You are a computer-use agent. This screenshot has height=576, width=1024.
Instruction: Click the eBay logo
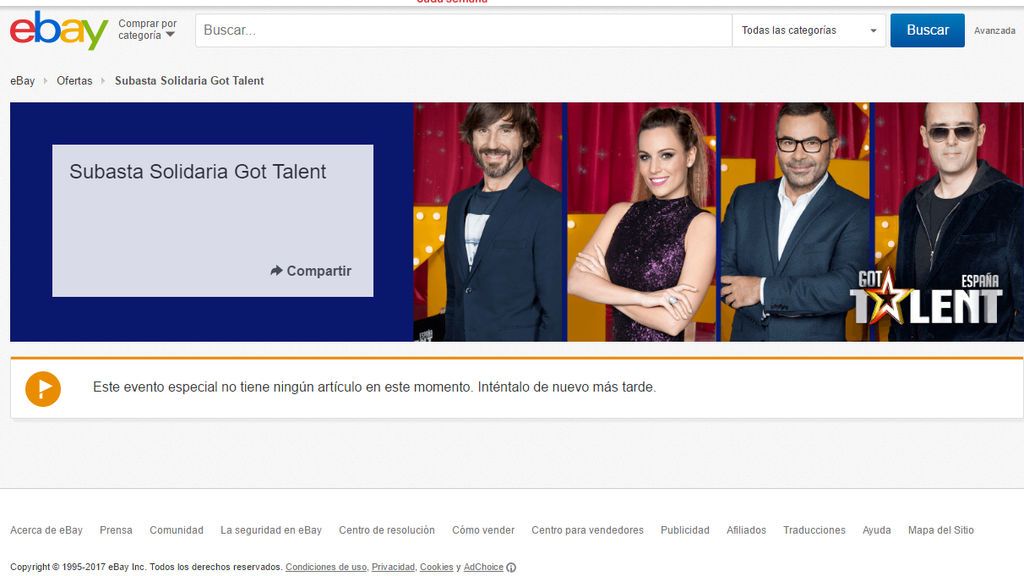click(59, 30)
